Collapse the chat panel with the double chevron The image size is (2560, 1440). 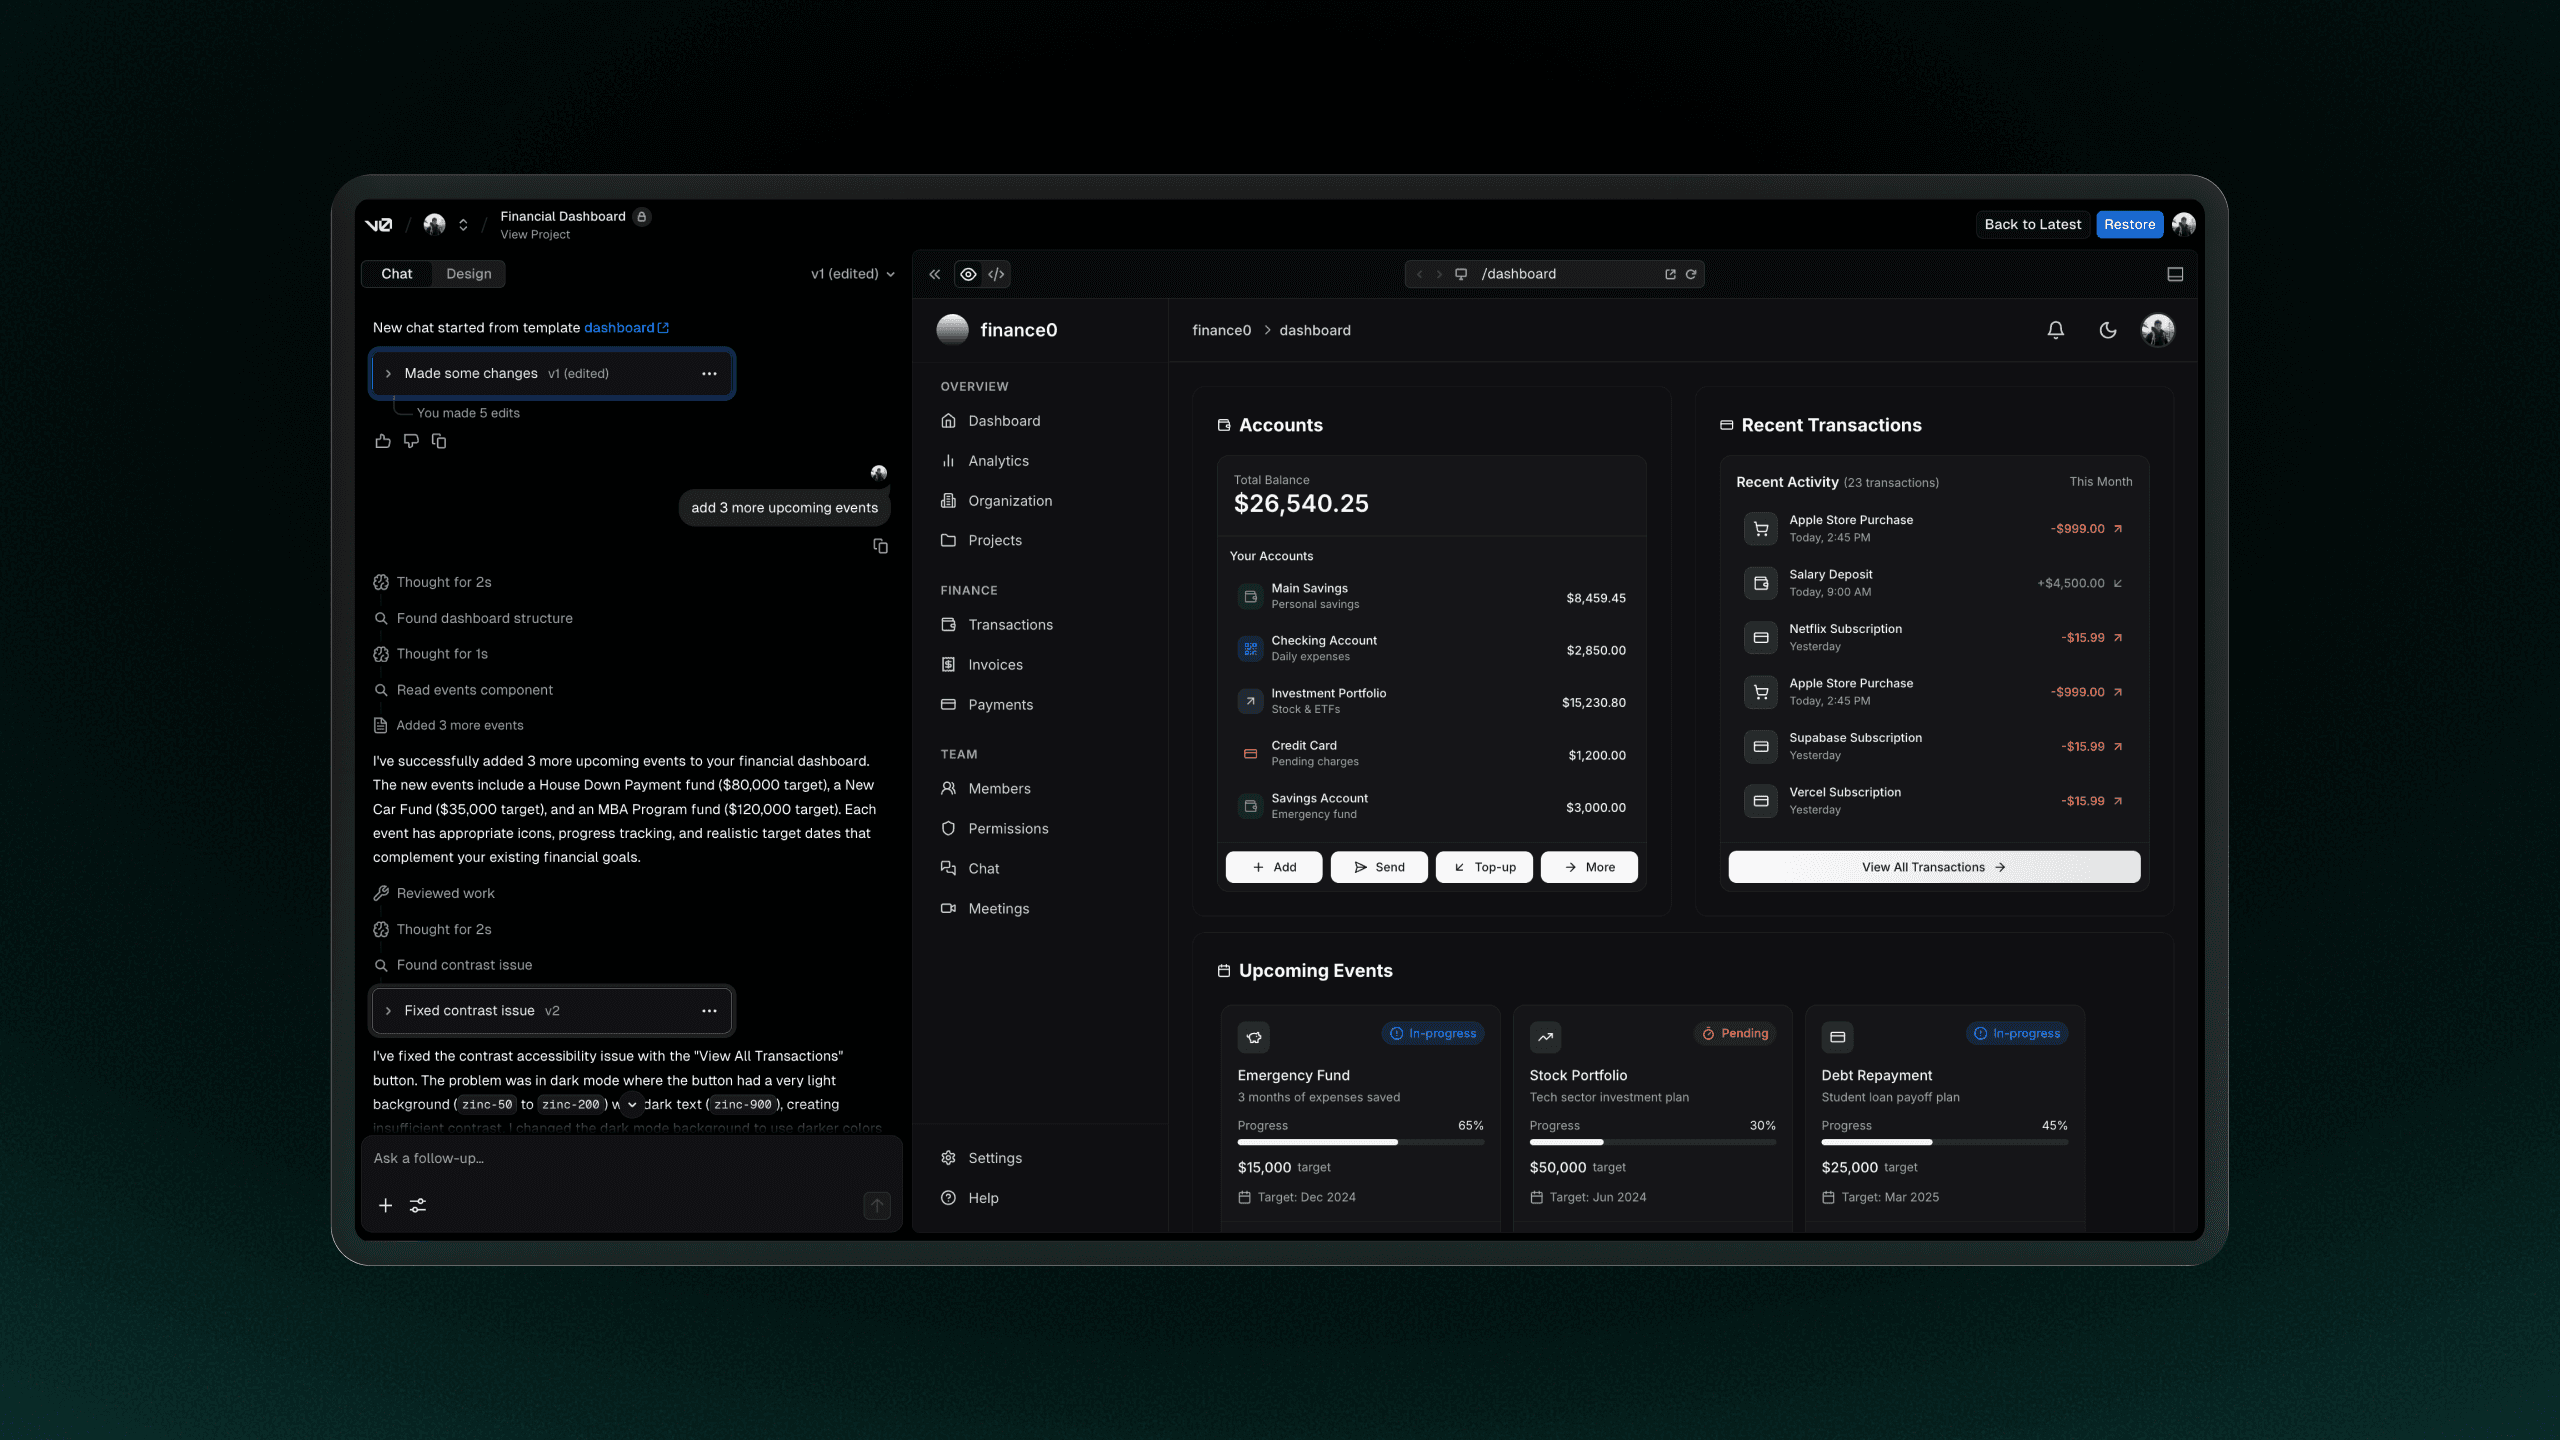pyautogui.click(x=934, y=274)
